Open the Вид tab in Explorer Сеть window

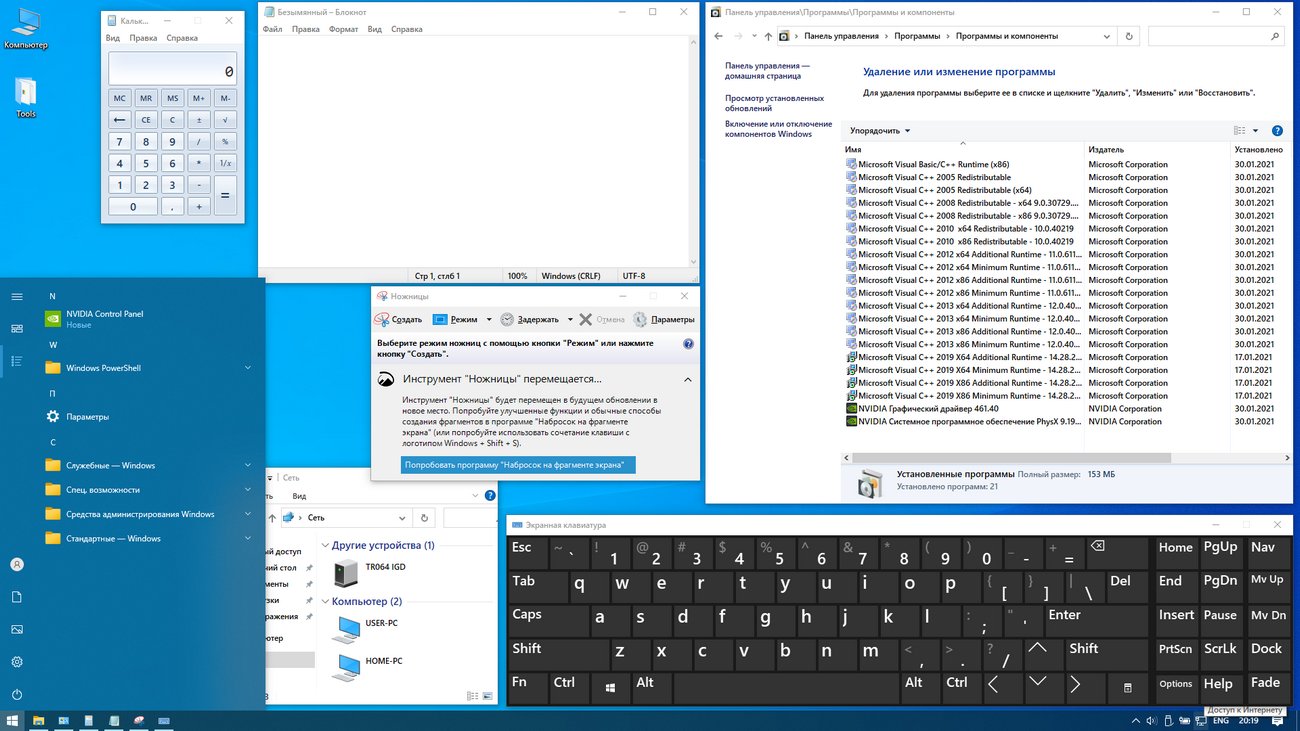click(x=299, y=496)
